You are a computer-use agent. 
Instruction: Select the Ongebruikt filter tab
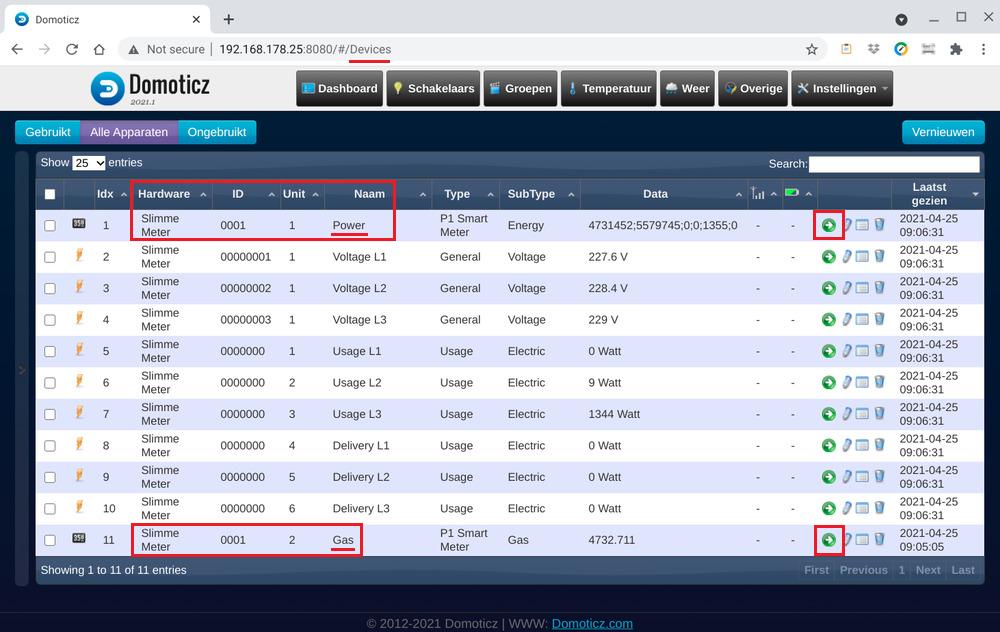(217, 132)
